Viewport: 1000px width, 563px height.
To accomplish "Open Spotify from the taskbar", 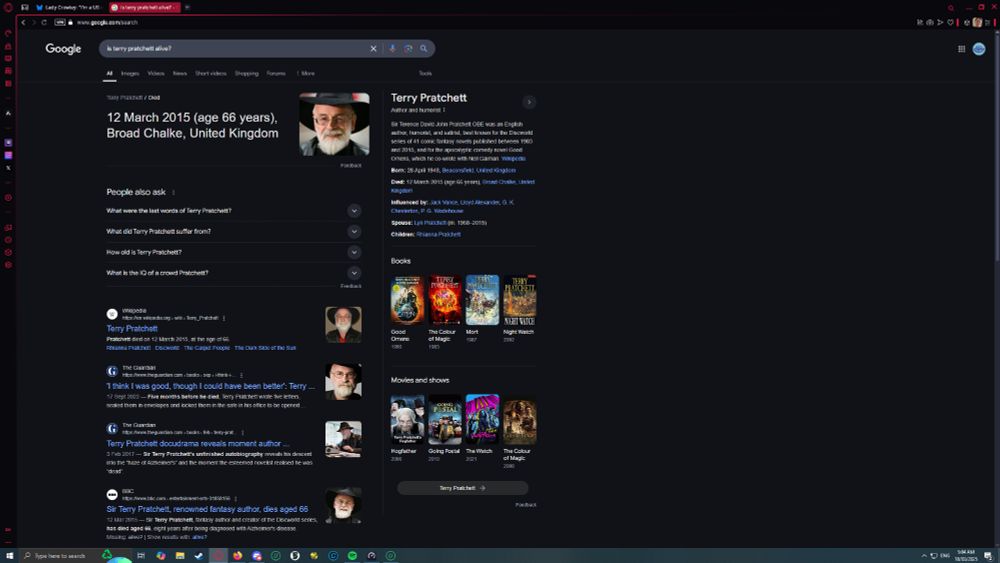I will [x=352, y=555].
